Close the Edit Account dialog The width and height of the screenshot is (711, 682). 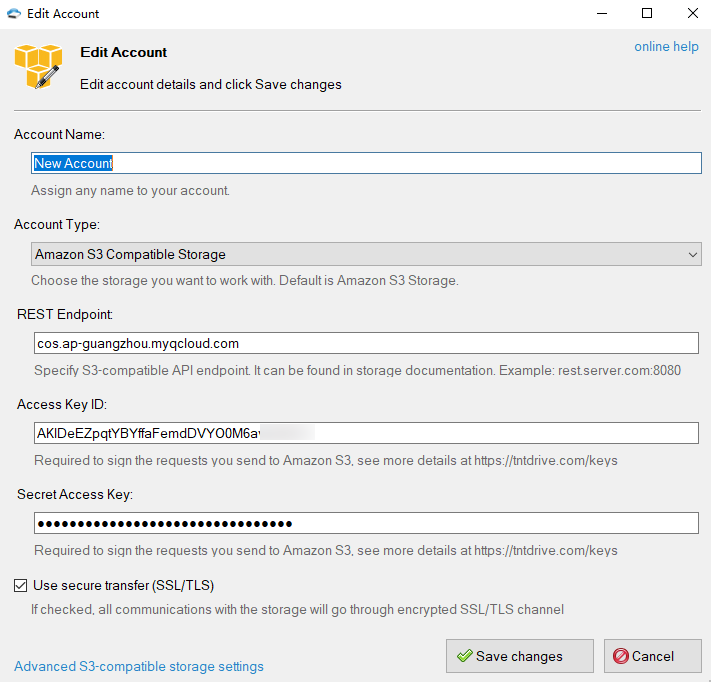pyautogui.click(x=692, y=14)
